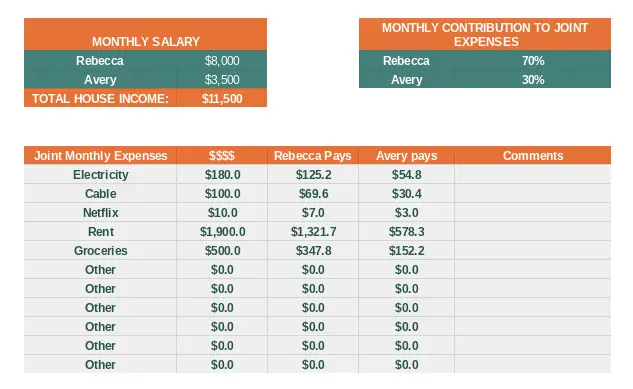Select the Cable expense label cell
This screenshot has width=633, height=389.
[x=100, y=193]
